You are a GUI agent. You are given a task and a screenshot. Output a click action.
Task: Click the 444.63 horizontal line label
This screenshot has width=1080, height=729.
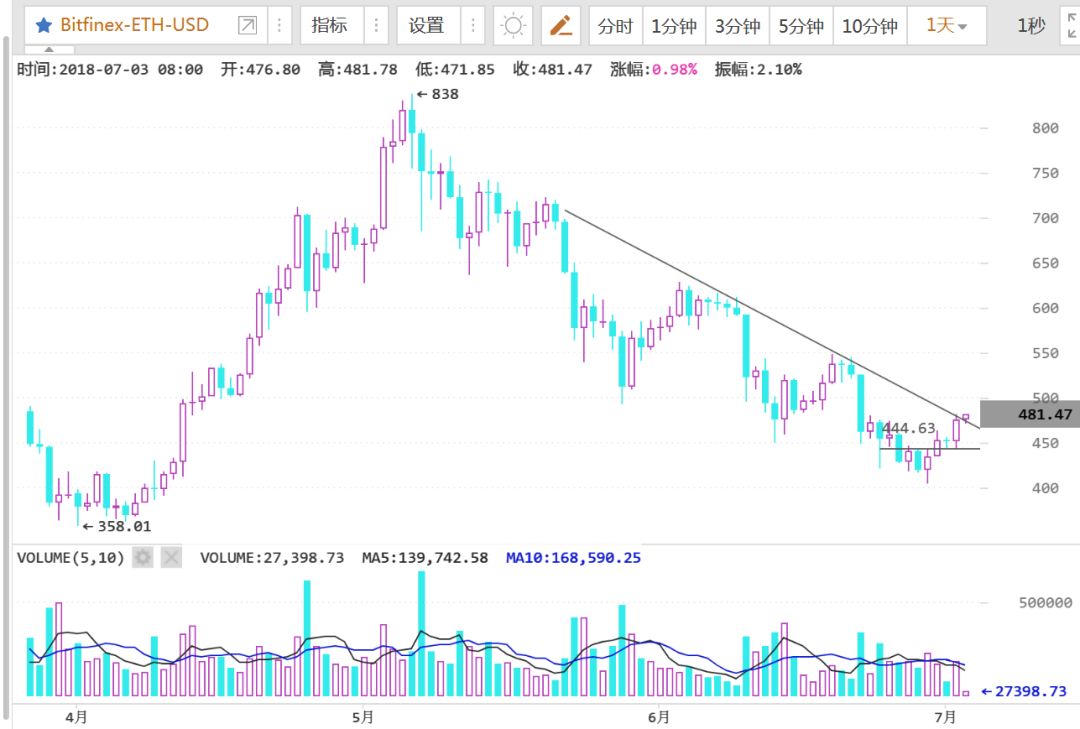click(x=909, y=429)
